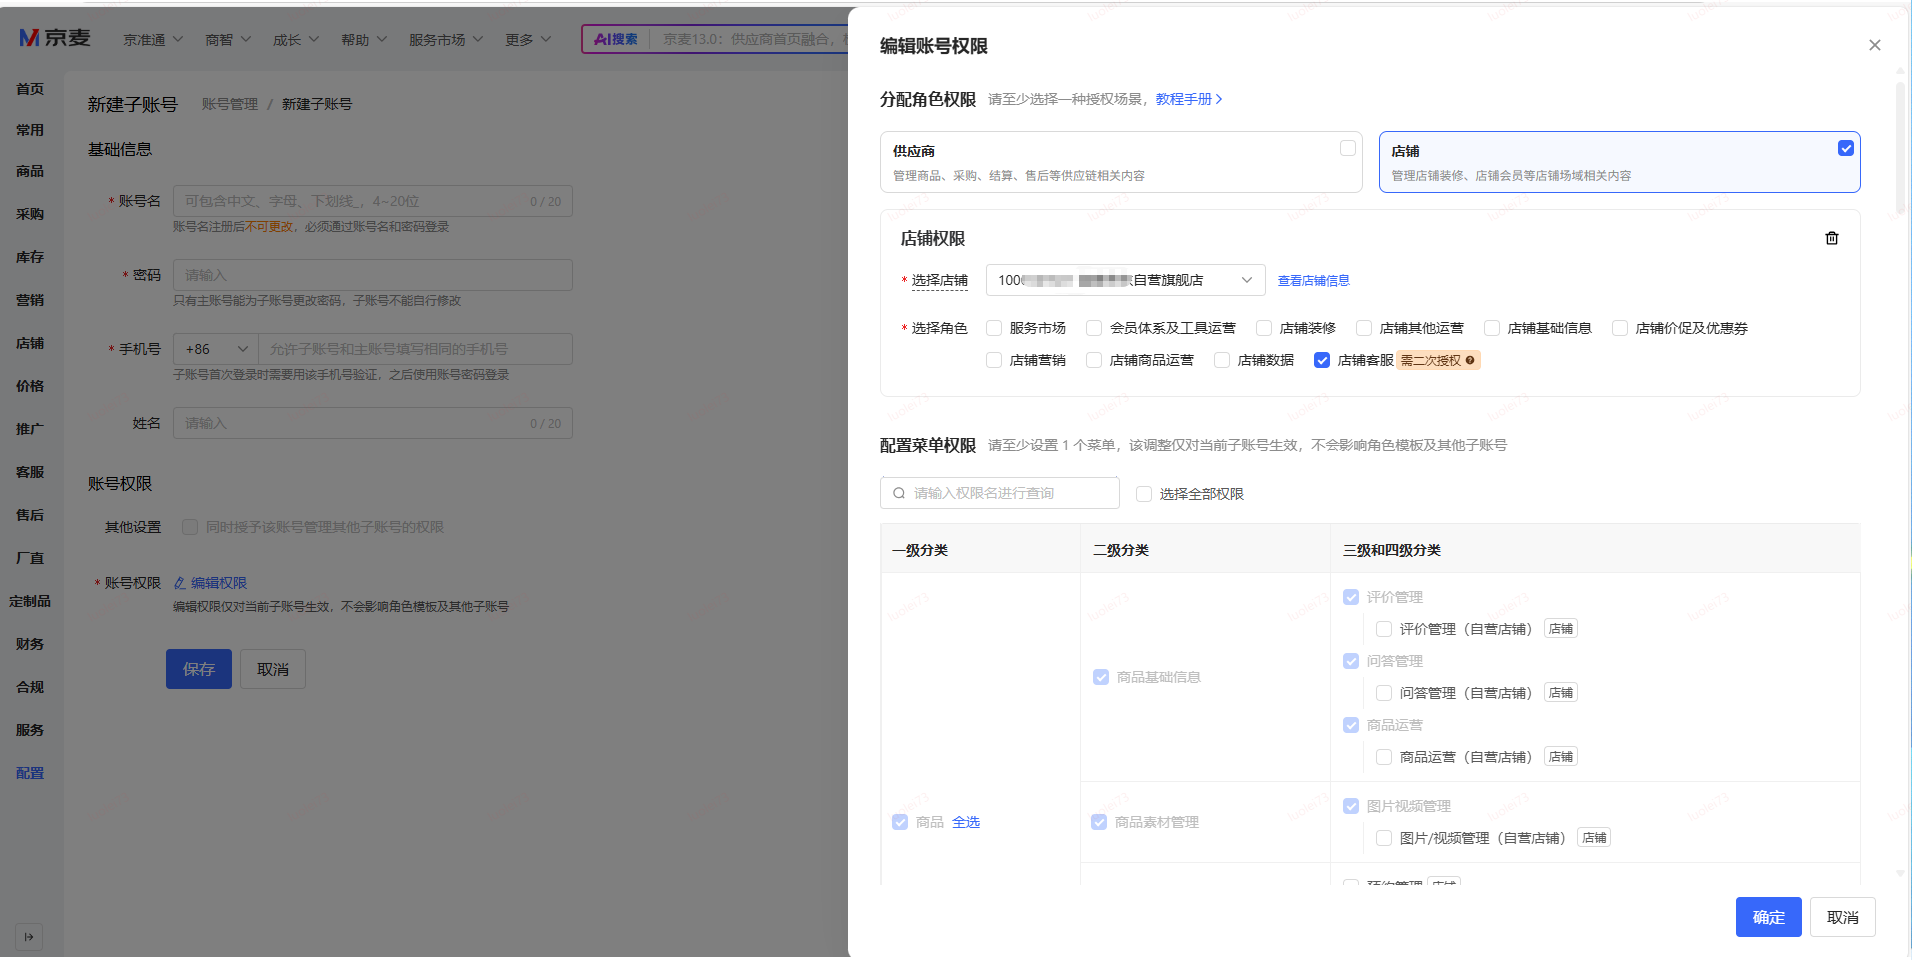This screenshot has height=960, width=1912.
Task: Click the dialog's vertical scrollbar
Action: [x=1900, y=150]
